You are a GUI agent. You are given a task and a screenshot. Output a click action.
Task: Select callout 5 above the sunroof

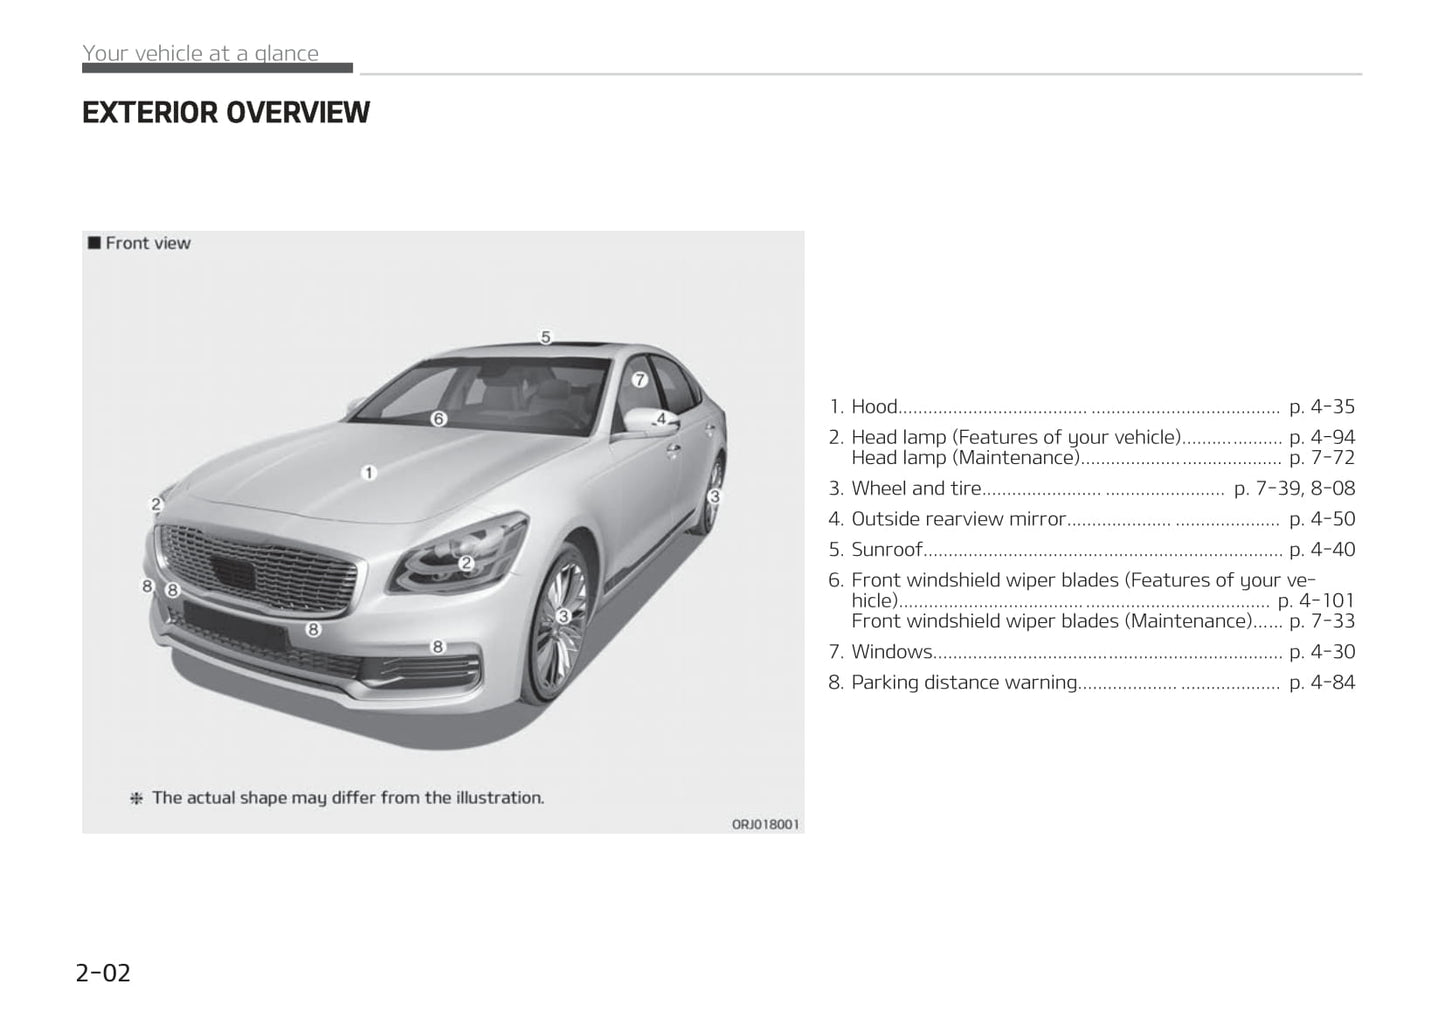coord(546,337)
